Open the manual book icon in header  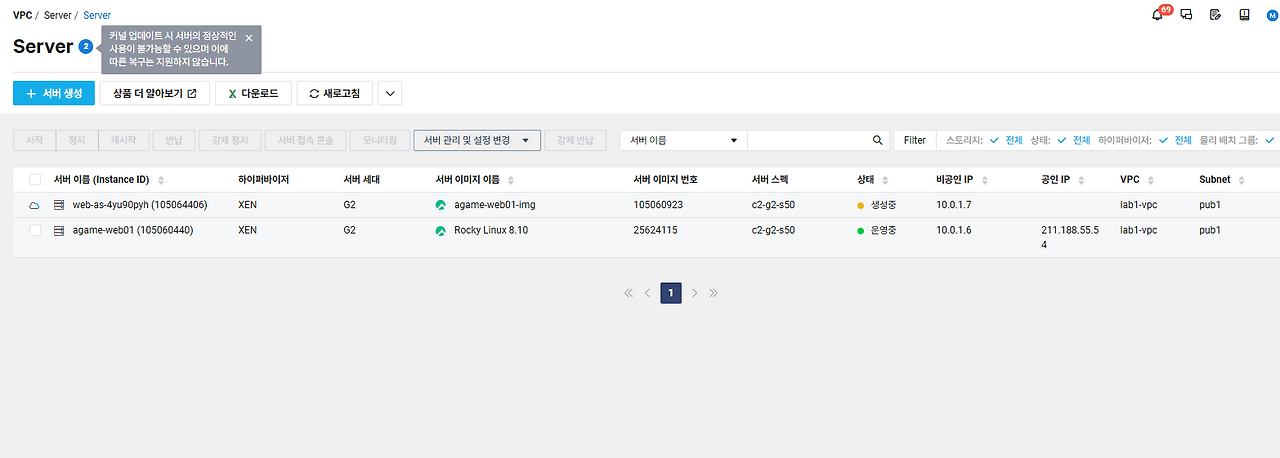point(1244,15)
